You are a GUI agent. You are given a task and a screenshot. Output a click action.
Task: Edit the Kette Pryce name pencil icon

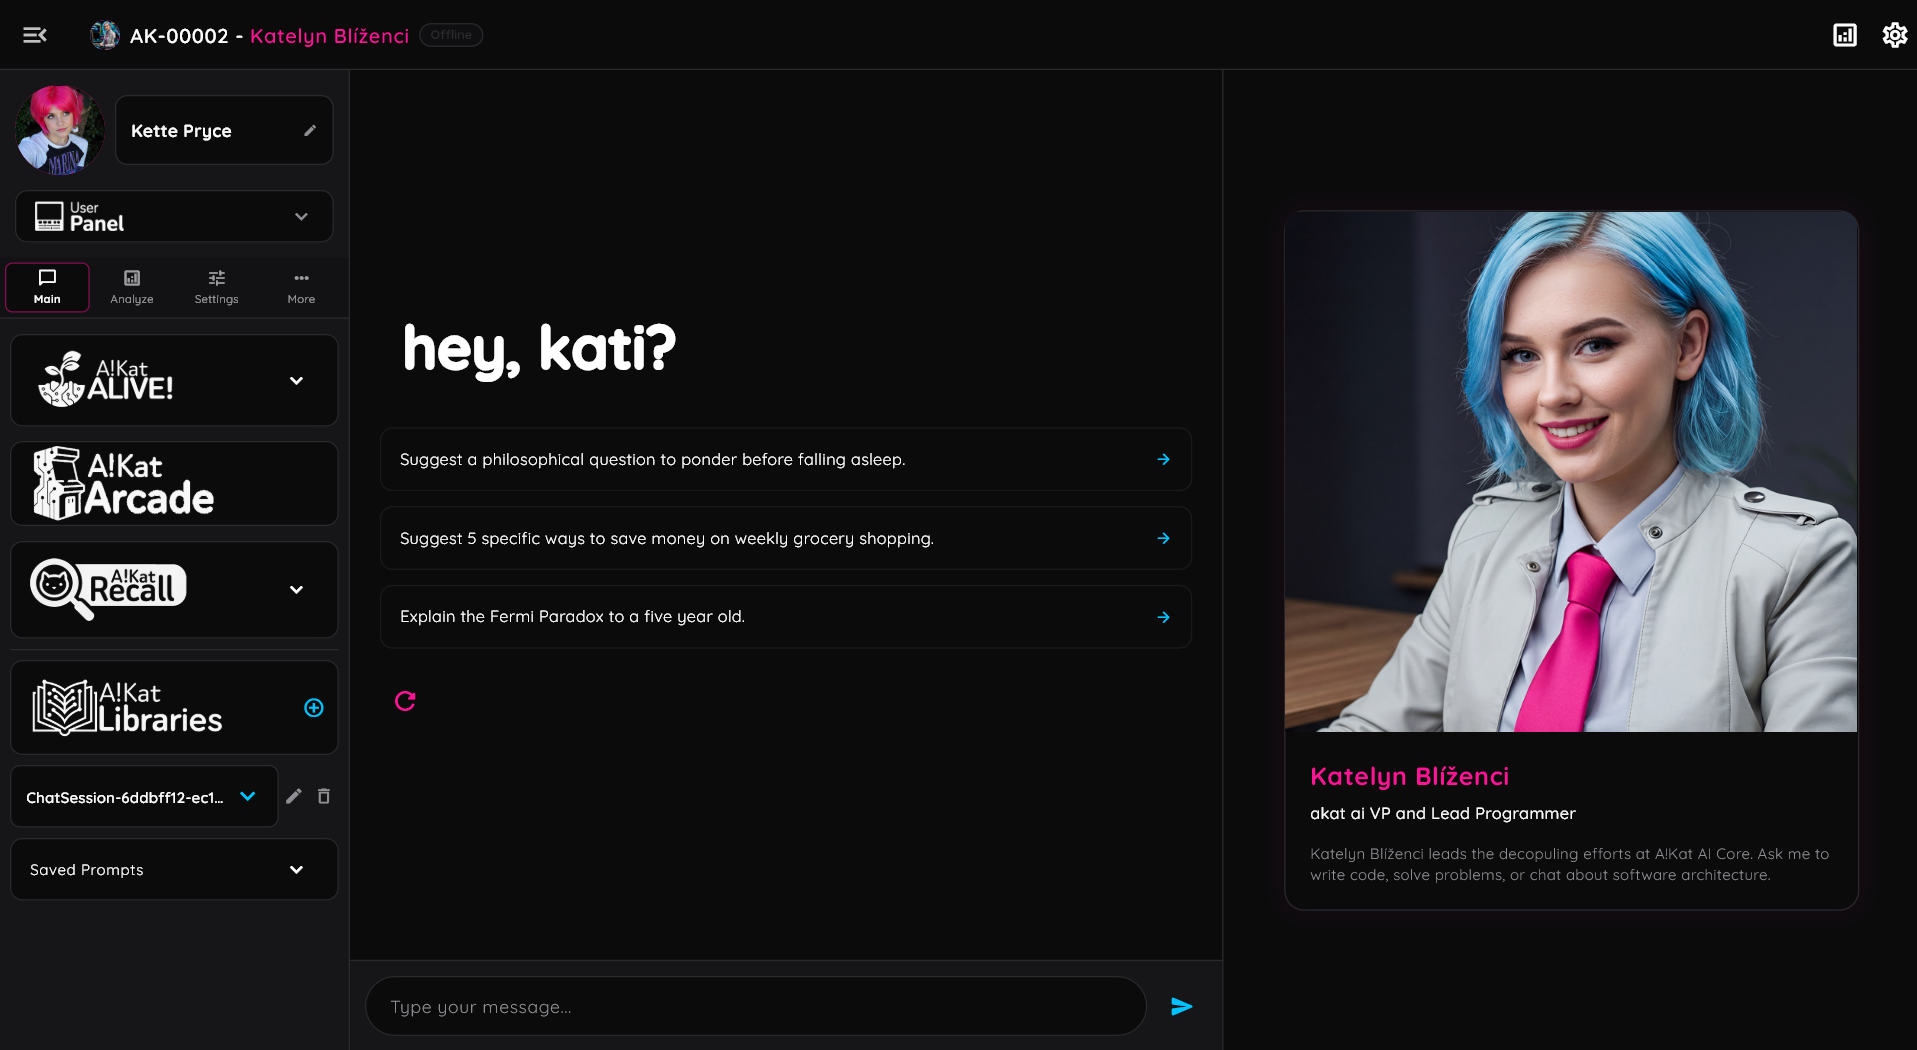coord(310,130)
